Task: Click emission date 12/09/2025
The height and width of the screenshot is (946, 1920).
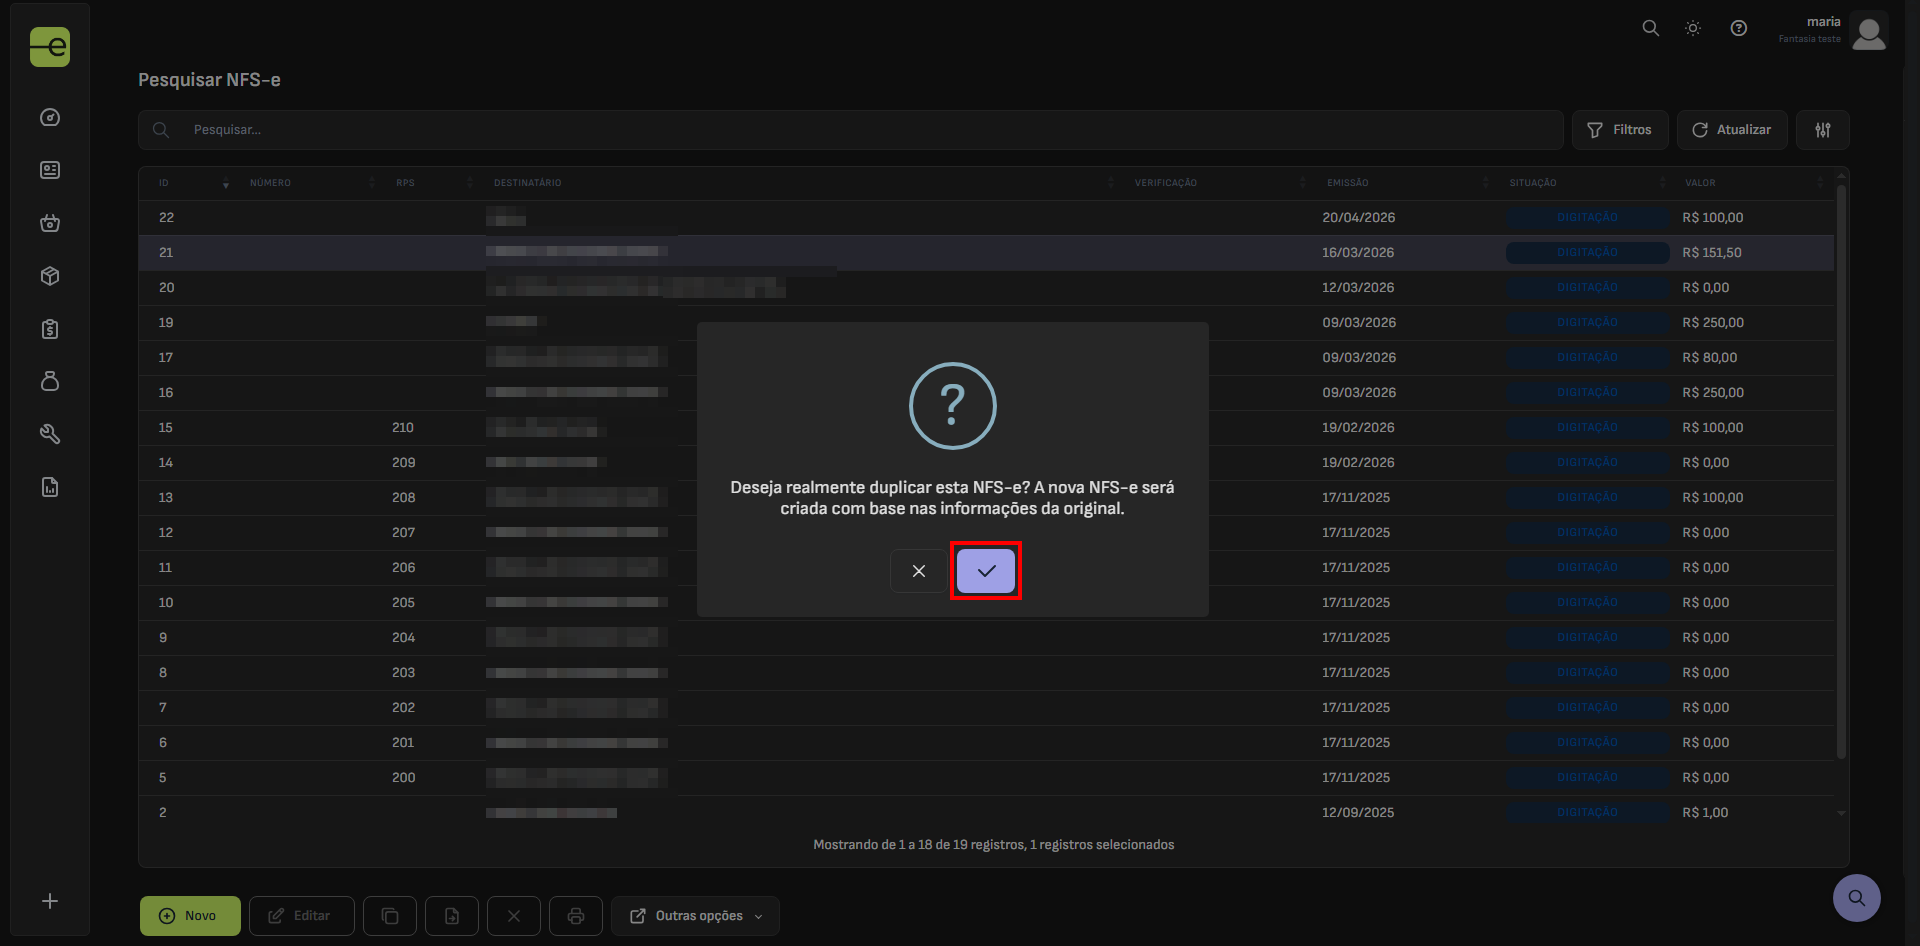Action: pos(1358,813)
